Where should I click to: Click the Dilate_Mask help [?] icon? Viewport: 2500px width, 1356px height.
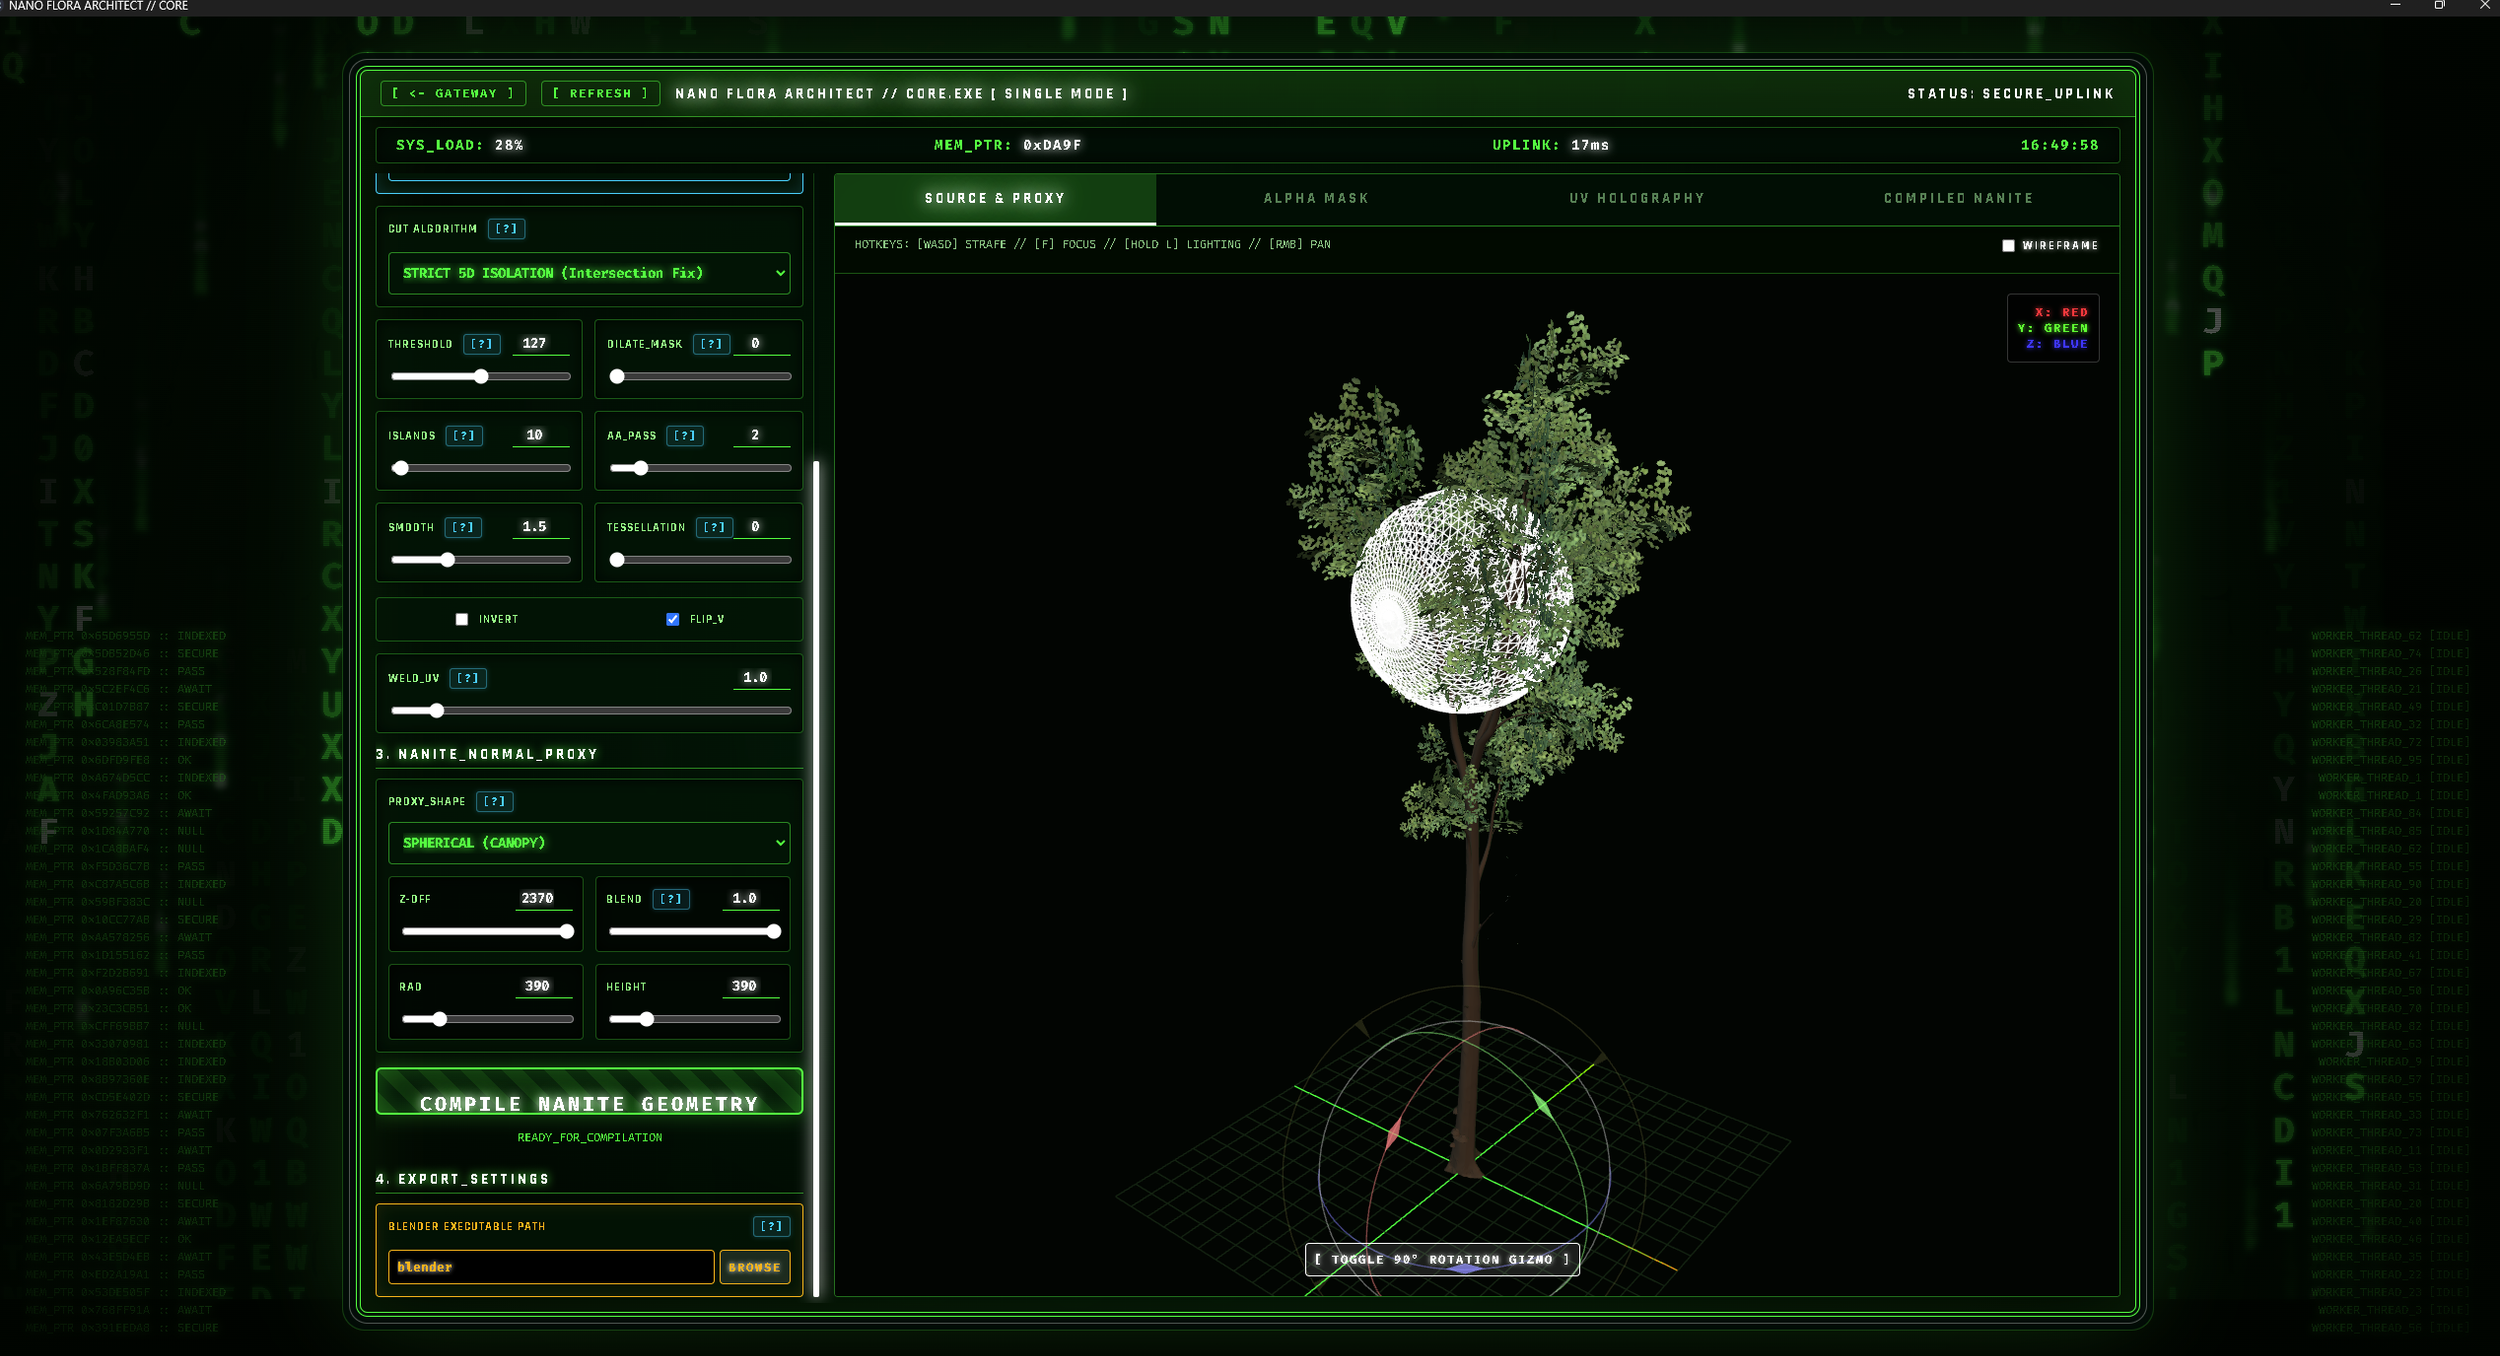click(711, 344)
